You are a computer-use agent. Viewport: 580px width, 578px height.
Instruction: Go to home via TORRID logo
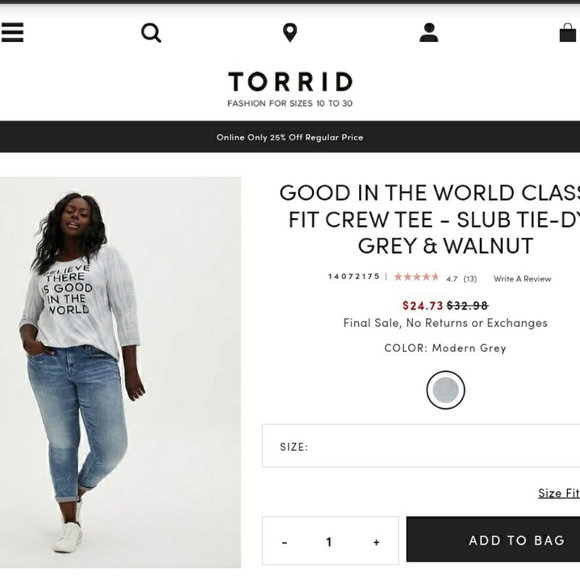click(290, 89)
